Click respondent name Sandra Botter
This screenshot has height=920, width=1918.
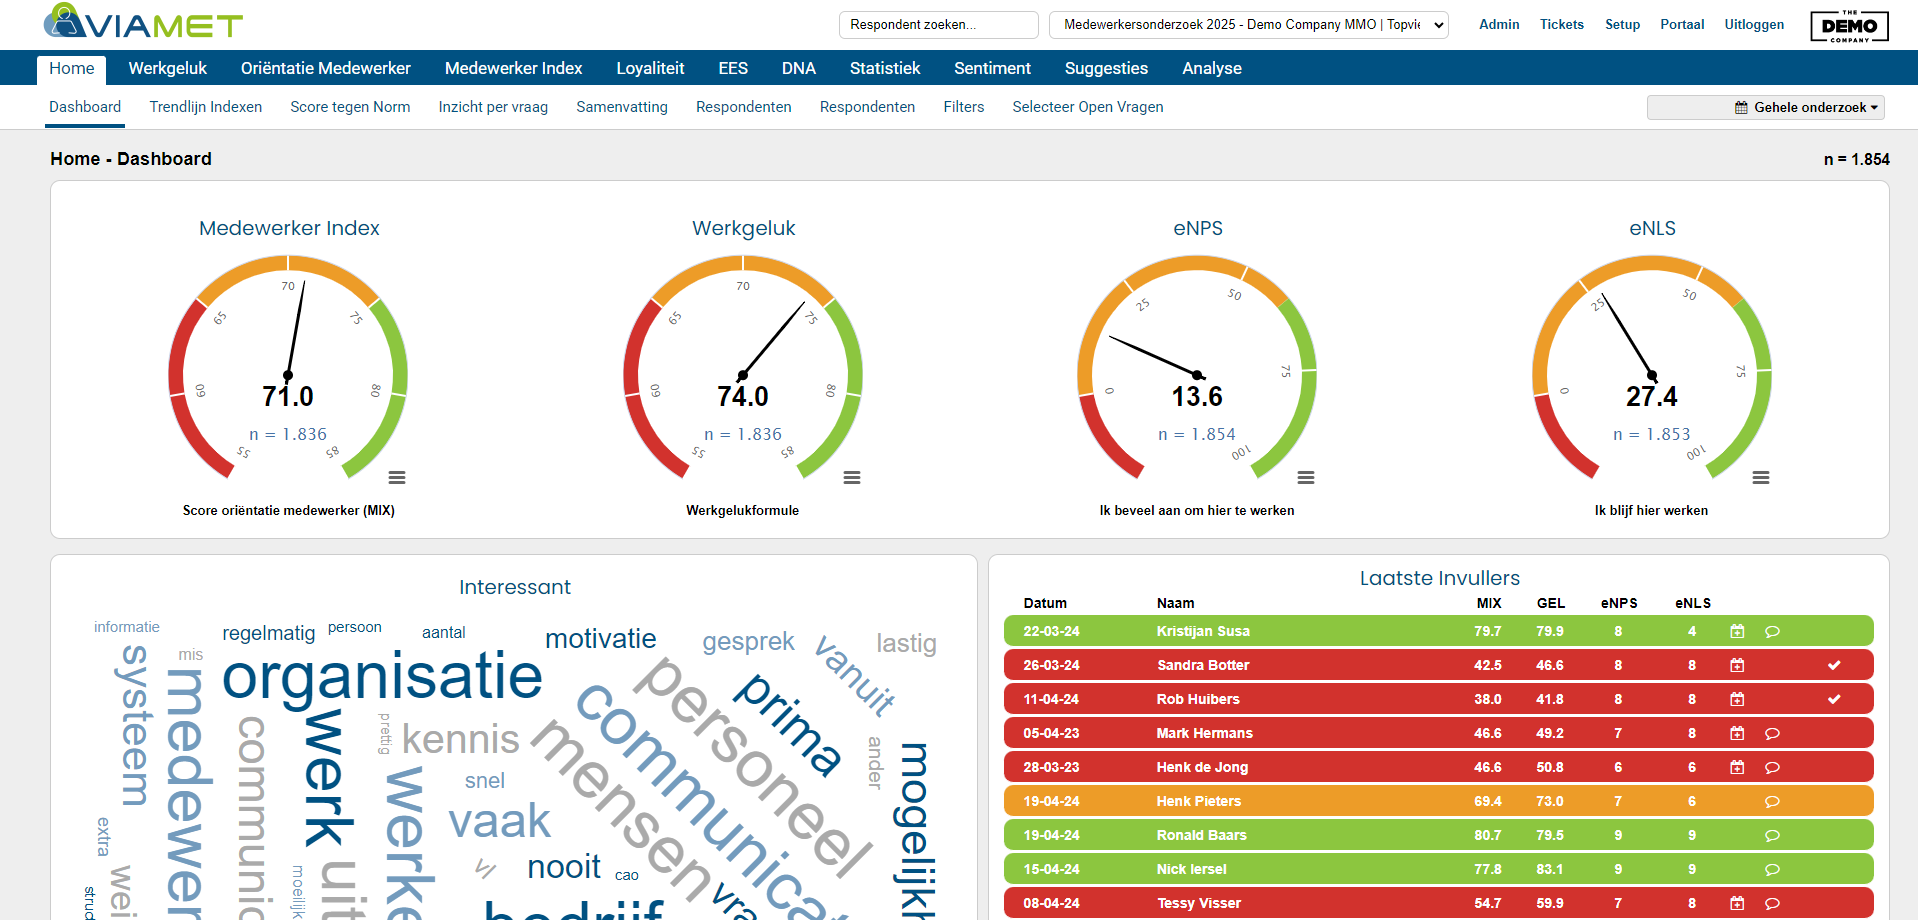point(1203,665)
